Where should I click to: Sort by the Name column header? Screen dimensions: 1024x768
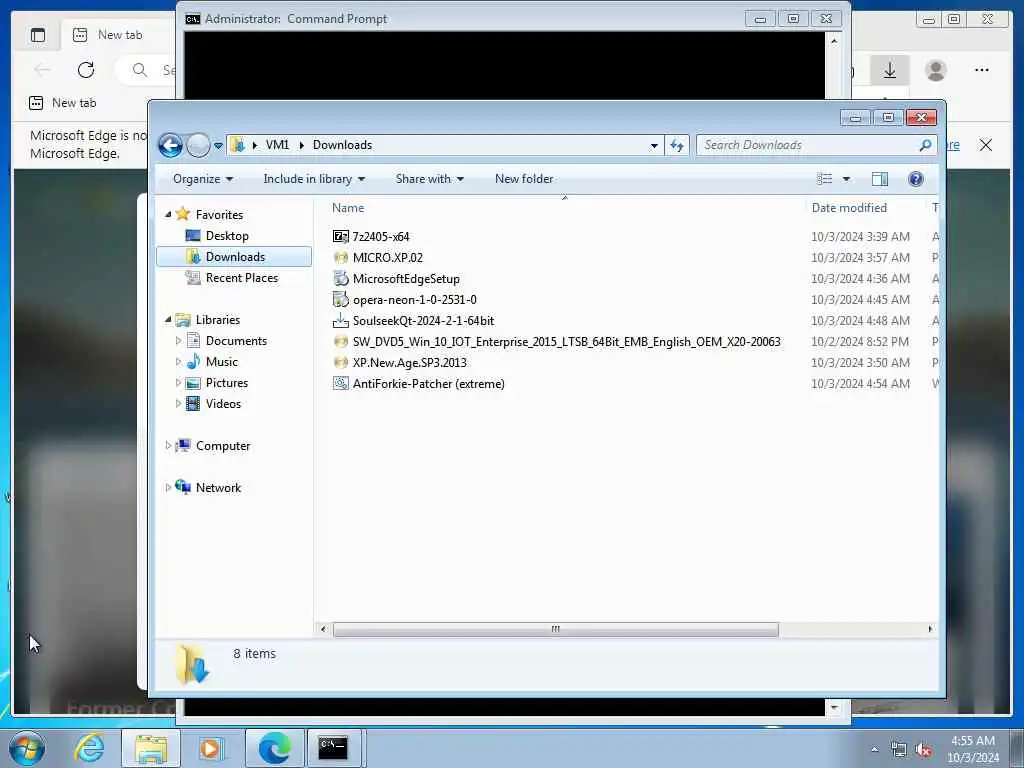pos(348,208)
